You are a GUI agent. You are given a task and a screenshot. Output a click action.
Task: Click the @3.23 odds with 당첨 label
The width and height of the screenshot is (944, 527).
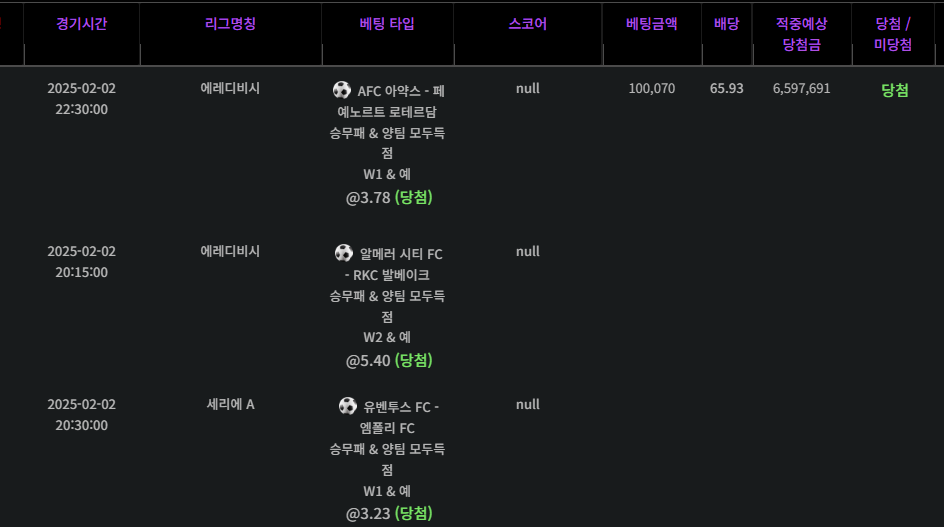click(389, 513)
